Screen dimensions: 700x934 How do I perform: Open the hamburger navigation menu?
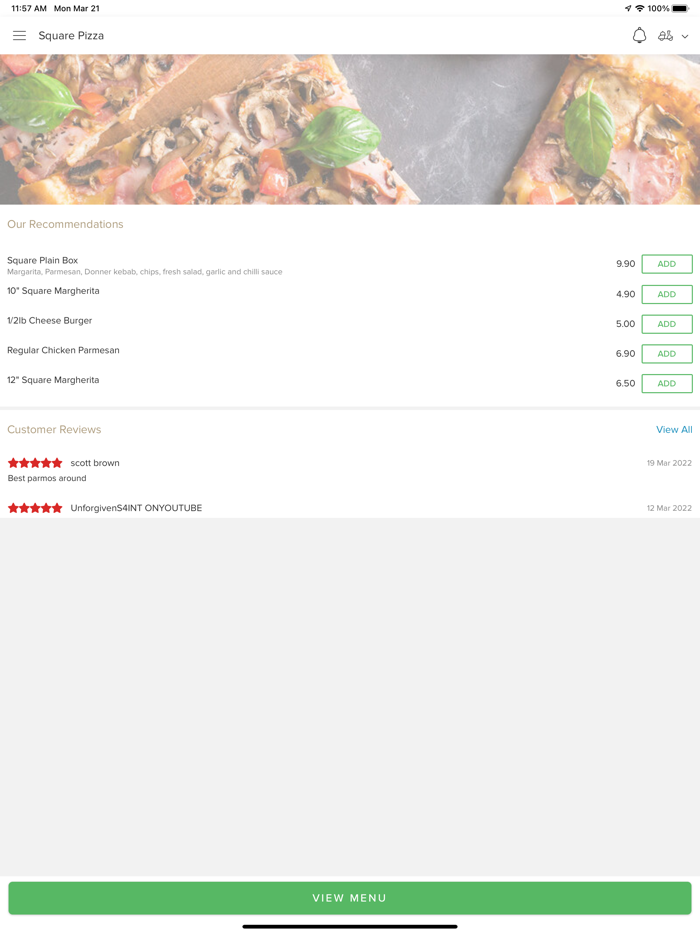coord(19,36)
